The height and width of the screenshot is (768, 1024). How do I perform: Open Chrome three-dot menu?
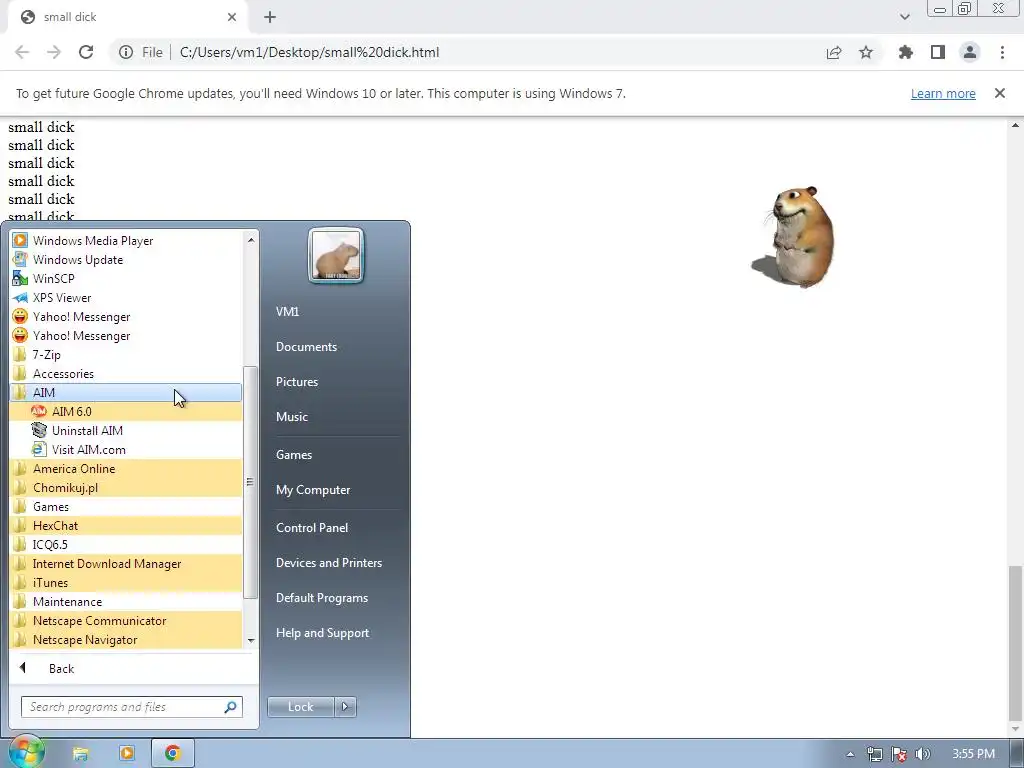(x=1002, y=52)
